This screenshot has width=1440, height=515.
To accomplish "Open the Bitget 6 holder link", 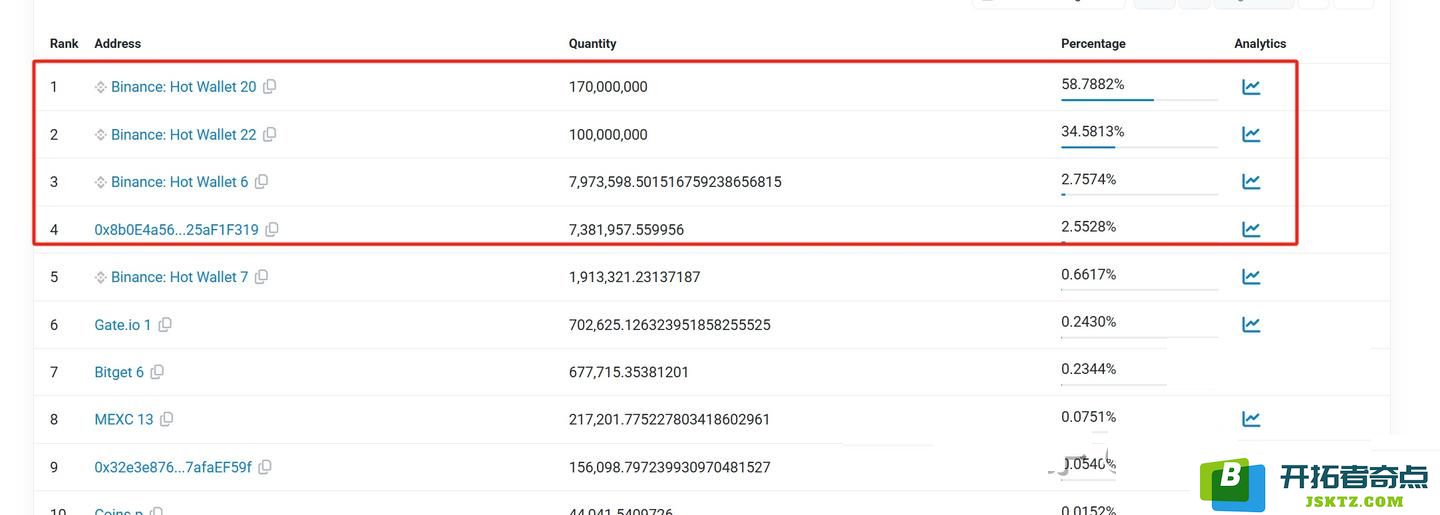I will 119,372.
